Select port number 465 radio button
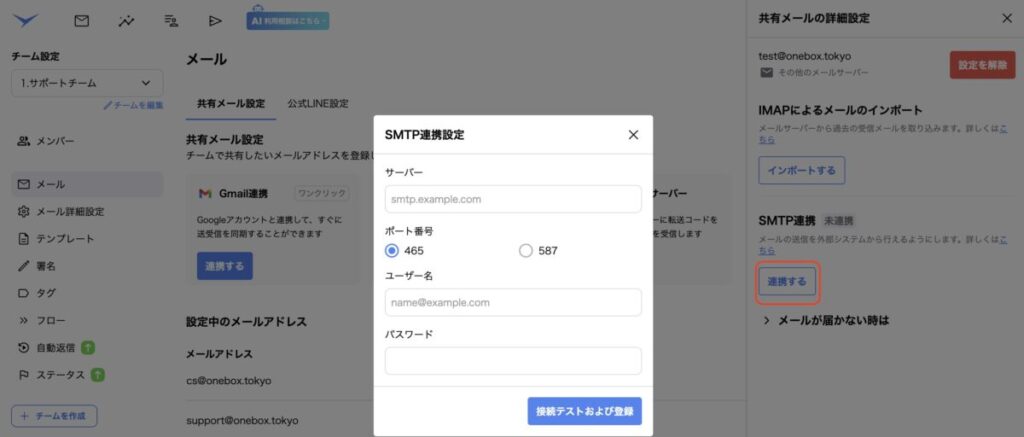This screenshot has height=437, width=1024. [x=392, y=251]
